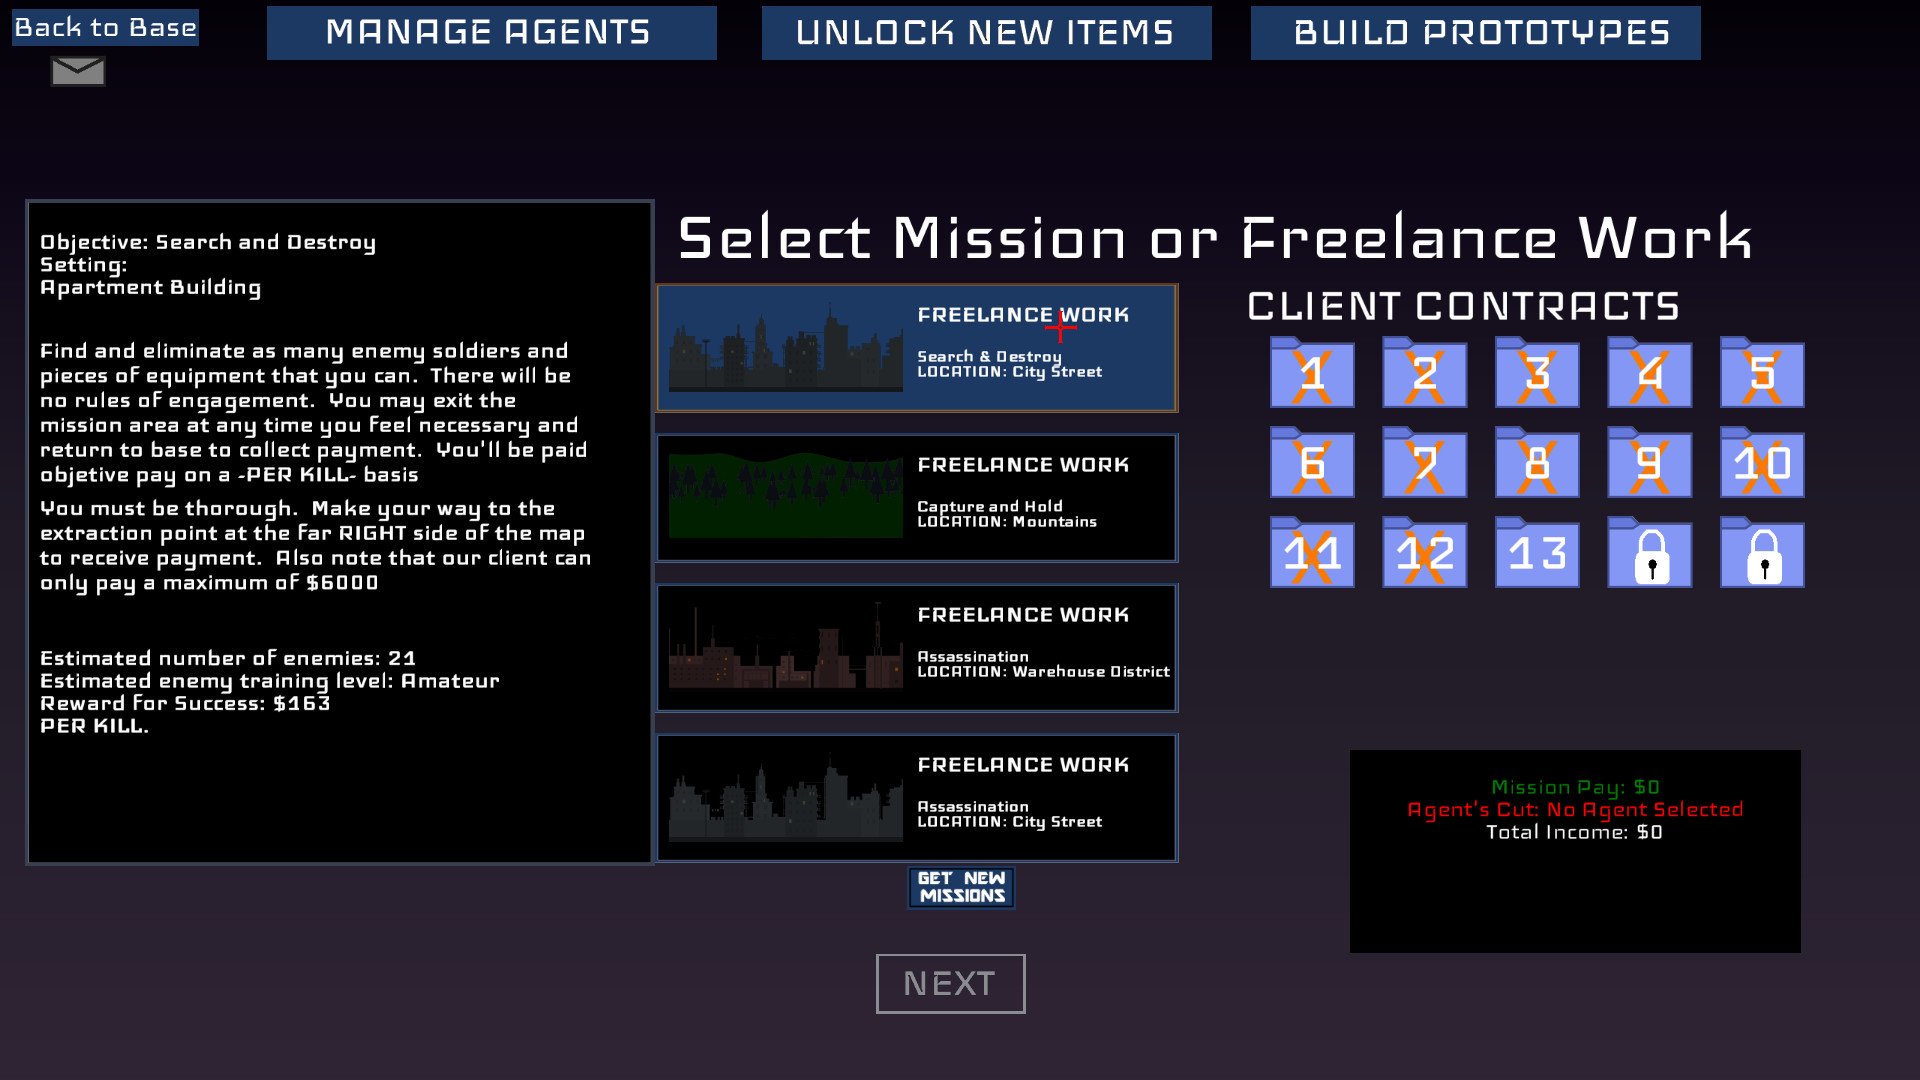
Task: Click the GET NEW MISSIONS button
Action: (x=959, y=886)
